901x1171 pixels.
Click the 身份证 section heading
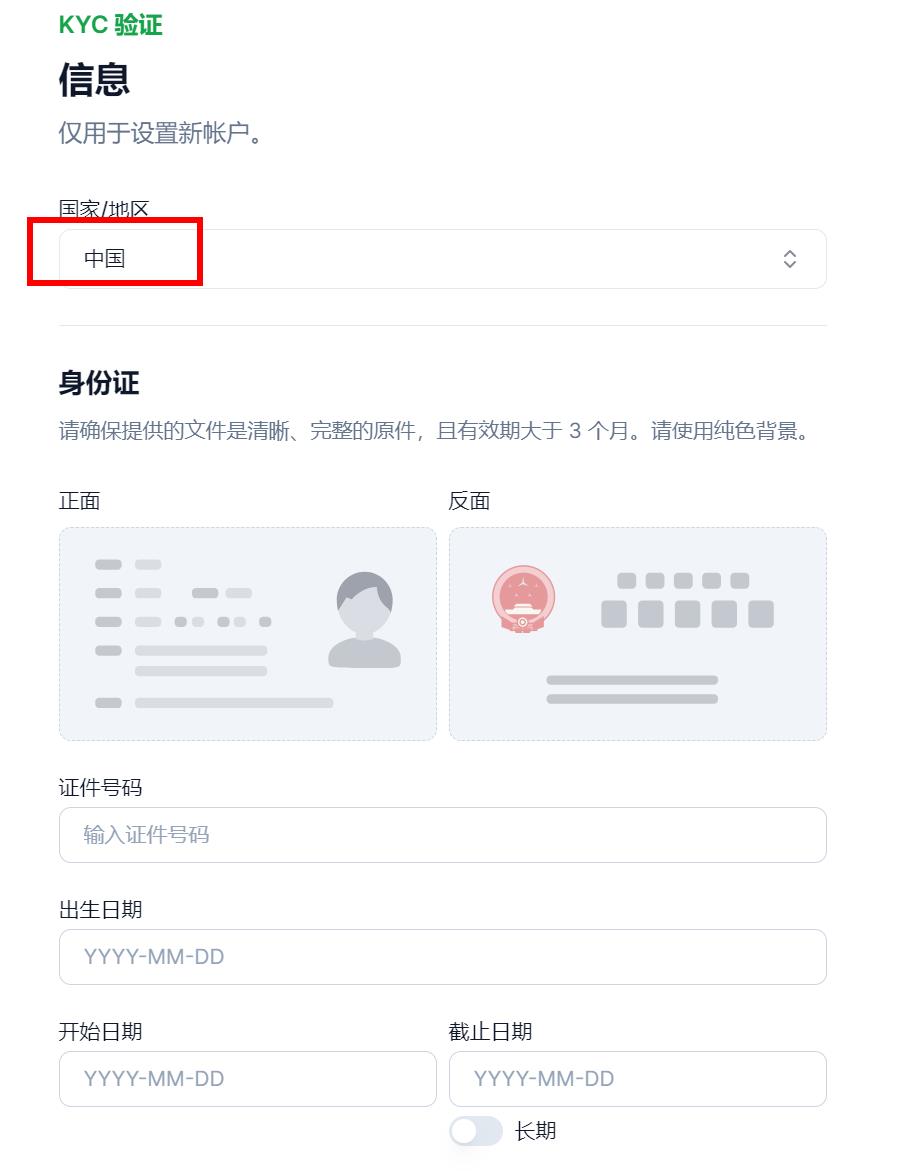[99, 383]
